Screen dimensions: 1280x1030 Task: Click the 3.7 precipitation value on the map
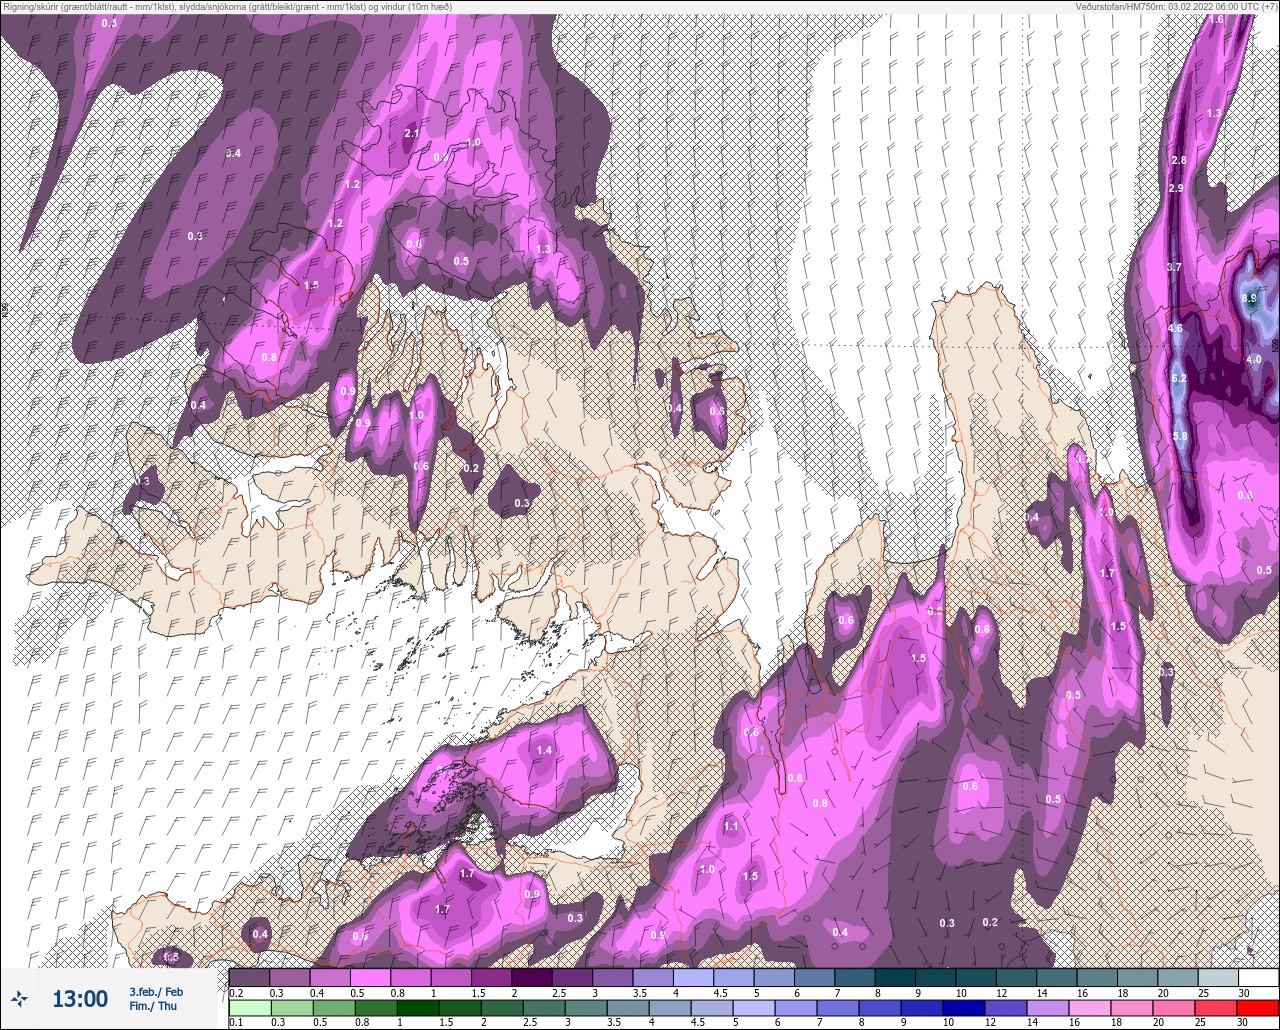coord(1174,267)
